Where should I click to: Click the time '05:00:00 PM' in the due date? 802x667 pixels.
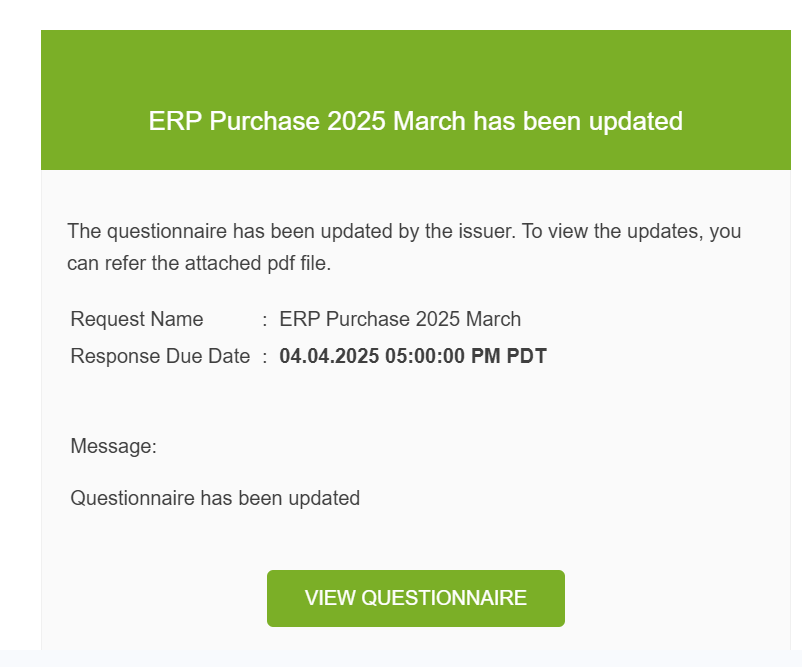pos(442,356)
